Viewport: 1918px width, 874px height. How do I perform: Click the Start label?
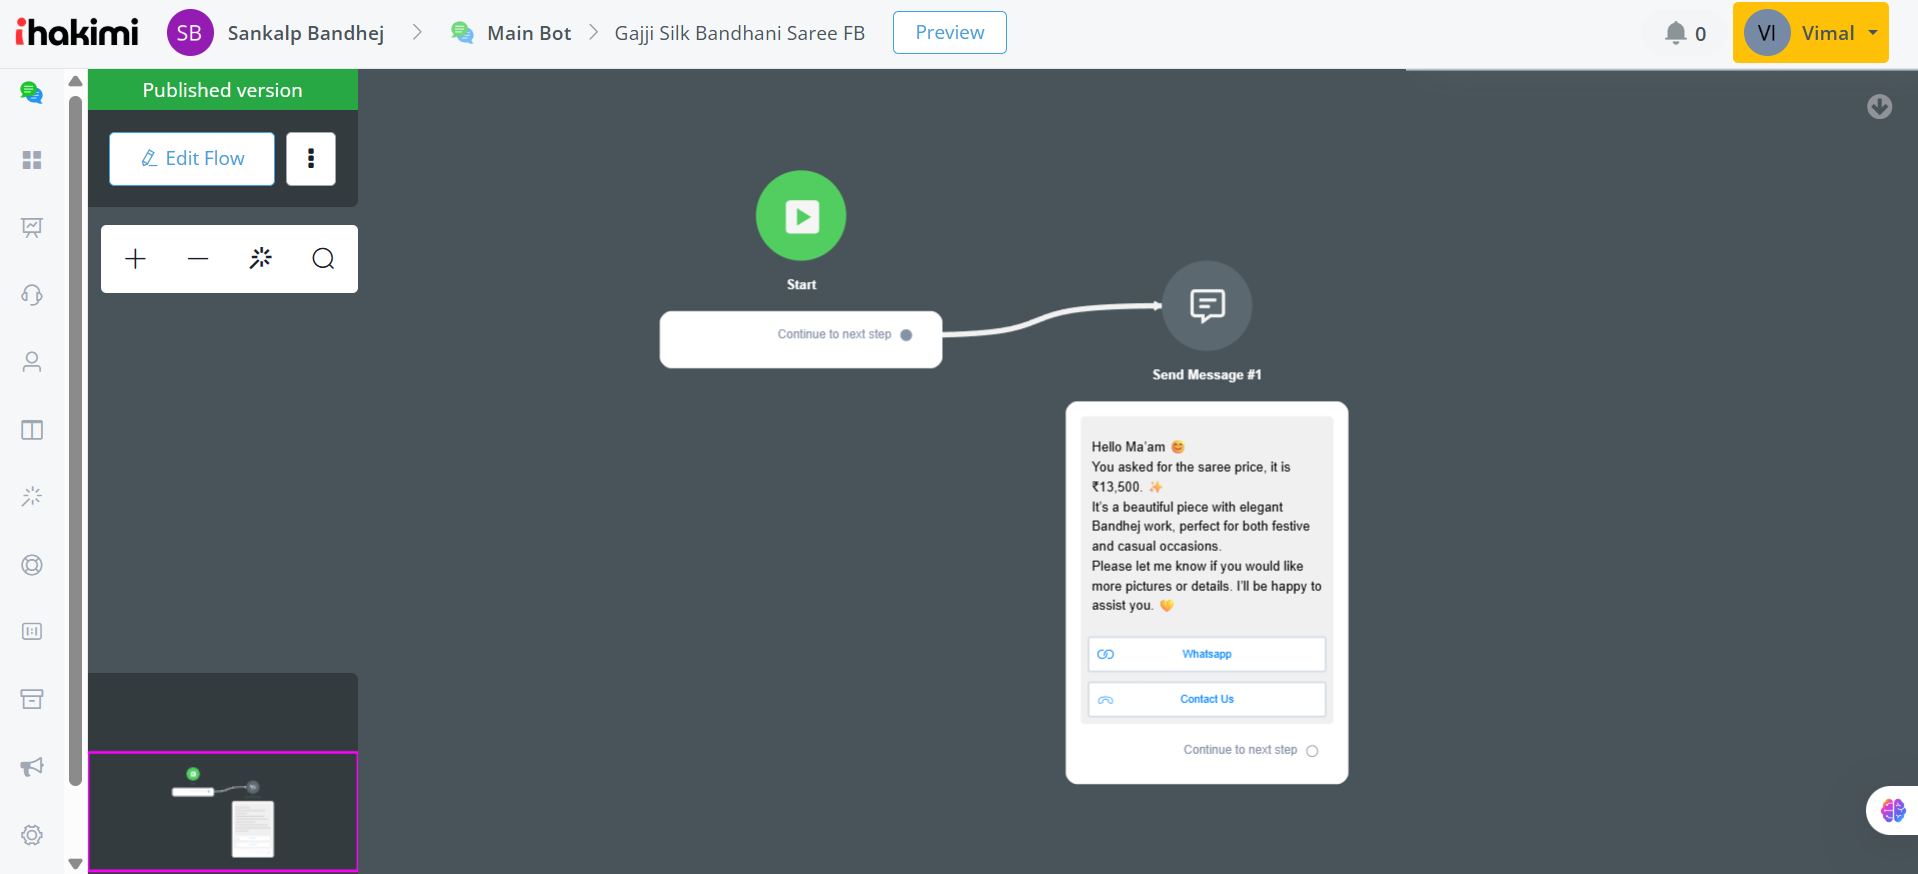click(x=801, y=285)
